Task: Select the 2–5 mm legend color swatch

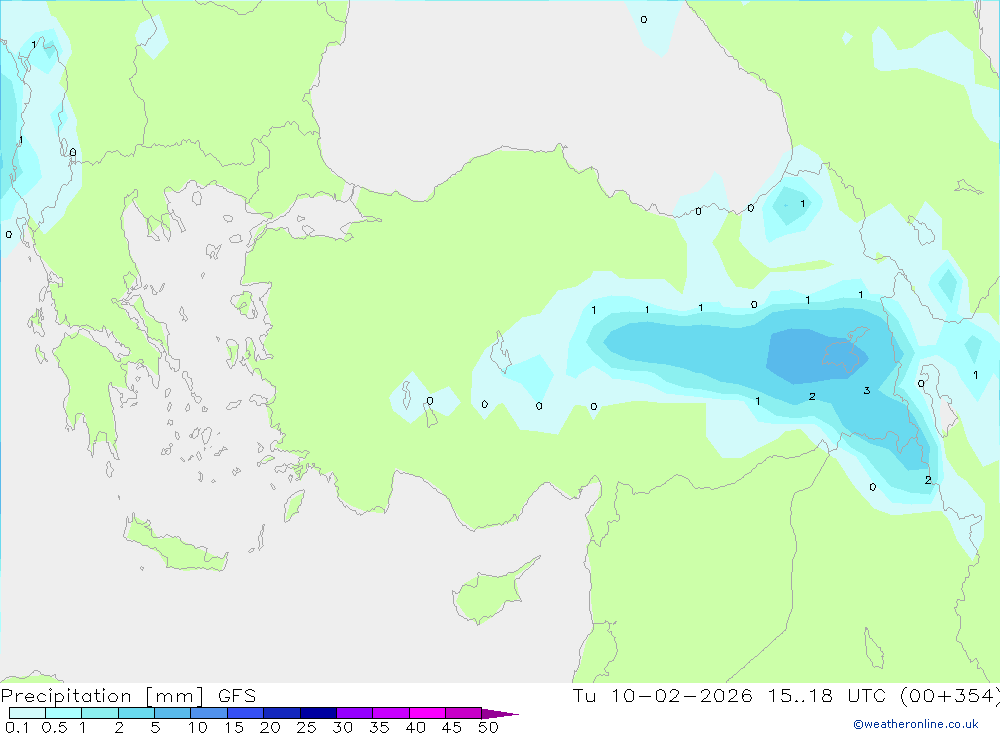Action: [136, 713]
